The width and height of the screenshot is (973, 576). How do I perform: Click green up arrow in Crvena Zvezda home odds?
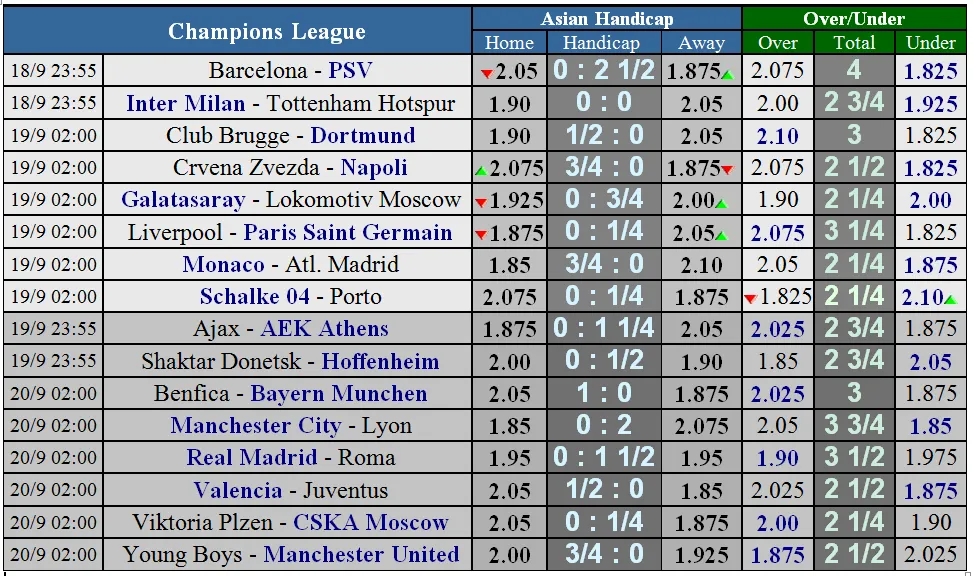(x=481, y=170)
